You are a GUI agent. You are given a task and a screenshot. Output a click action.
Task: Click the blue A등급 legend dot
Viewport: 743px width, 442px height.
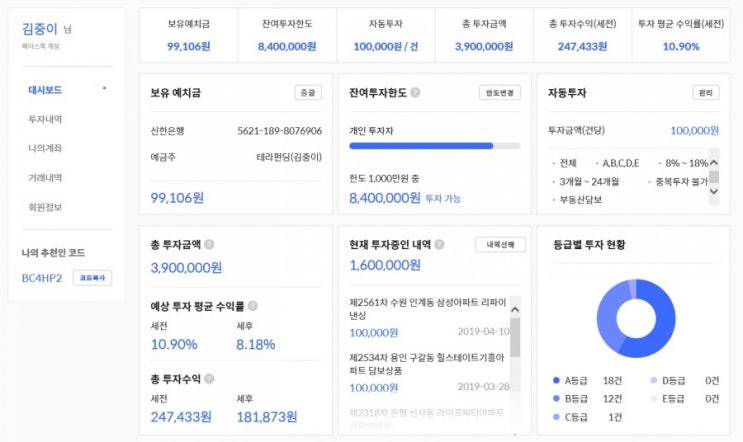(x=556, y=381)
